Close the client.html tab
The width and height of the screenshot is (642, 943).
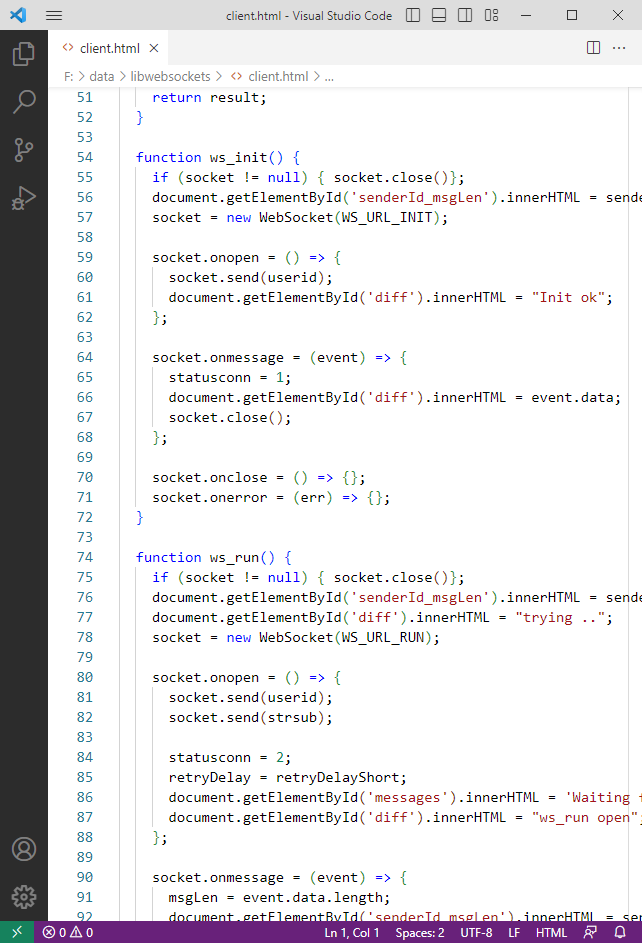(154, 48)
